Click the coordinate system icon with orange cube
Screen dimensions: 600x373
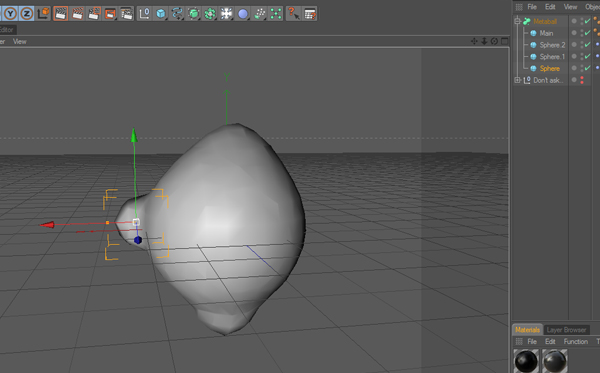pos(43,13)
